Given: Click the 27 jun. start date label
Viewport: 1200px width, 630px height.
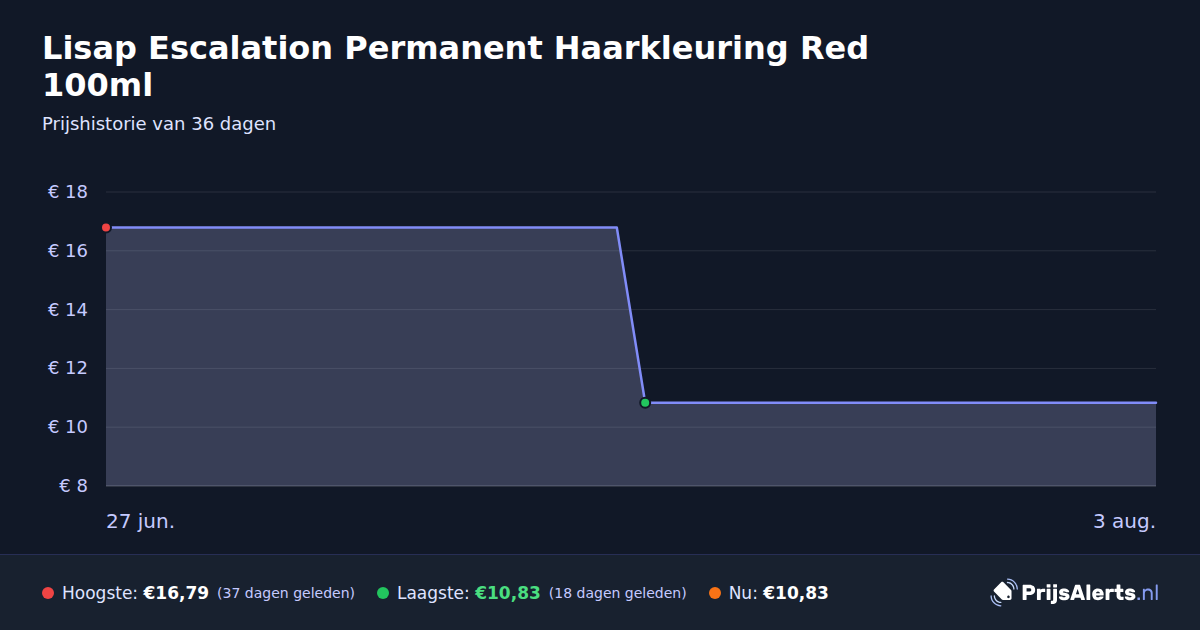Looking at the screenshot, I should [141, 522].
